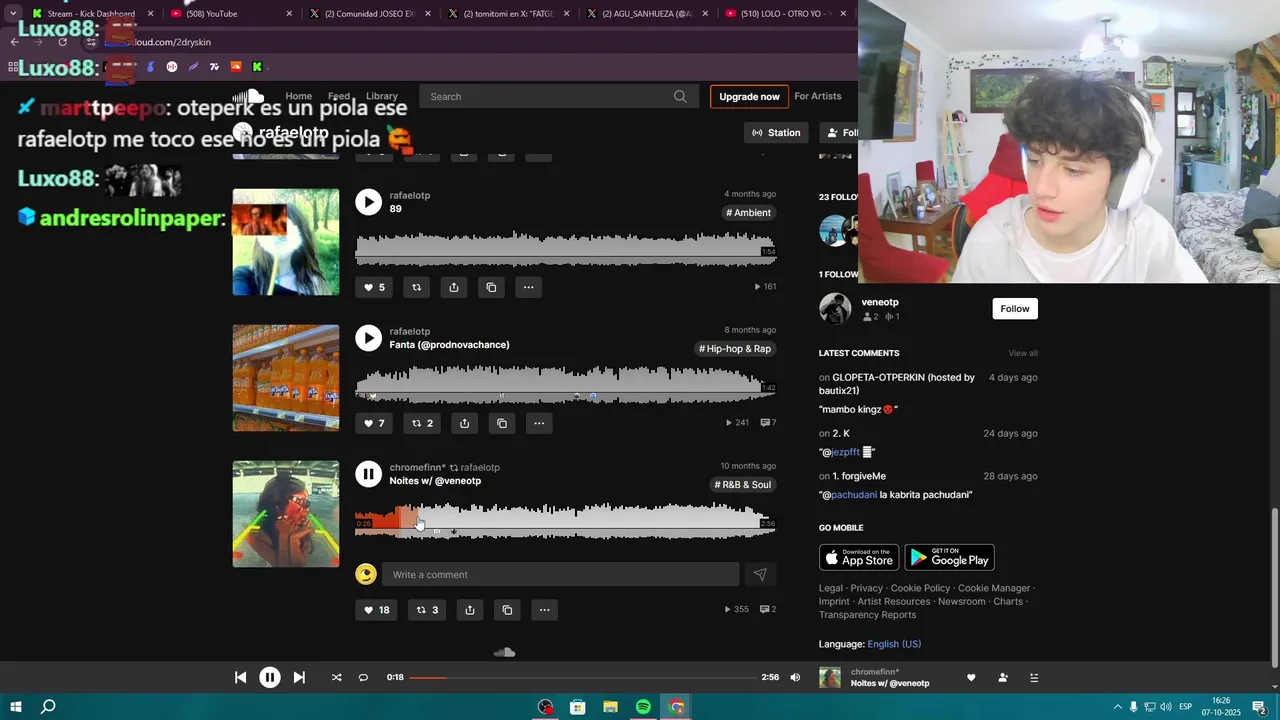Open the Cookie Manager footer link
1280x720 pixels.
(x=994, y=588)
